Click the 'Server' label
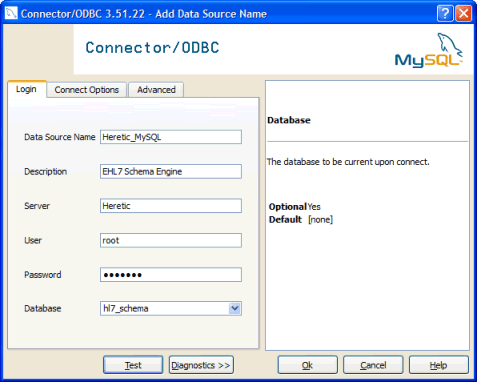 (x=37, y=206)
